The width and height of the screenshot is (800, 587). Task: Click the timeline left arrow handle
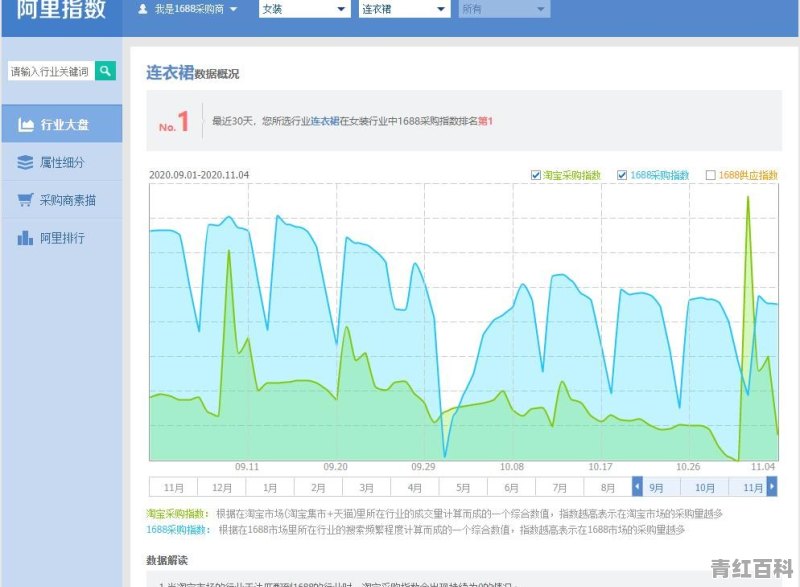click(637, 486)
